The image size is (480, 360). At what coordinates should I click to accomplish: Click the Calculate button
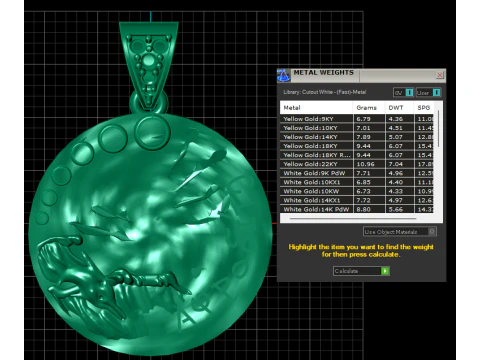point(361,271)
